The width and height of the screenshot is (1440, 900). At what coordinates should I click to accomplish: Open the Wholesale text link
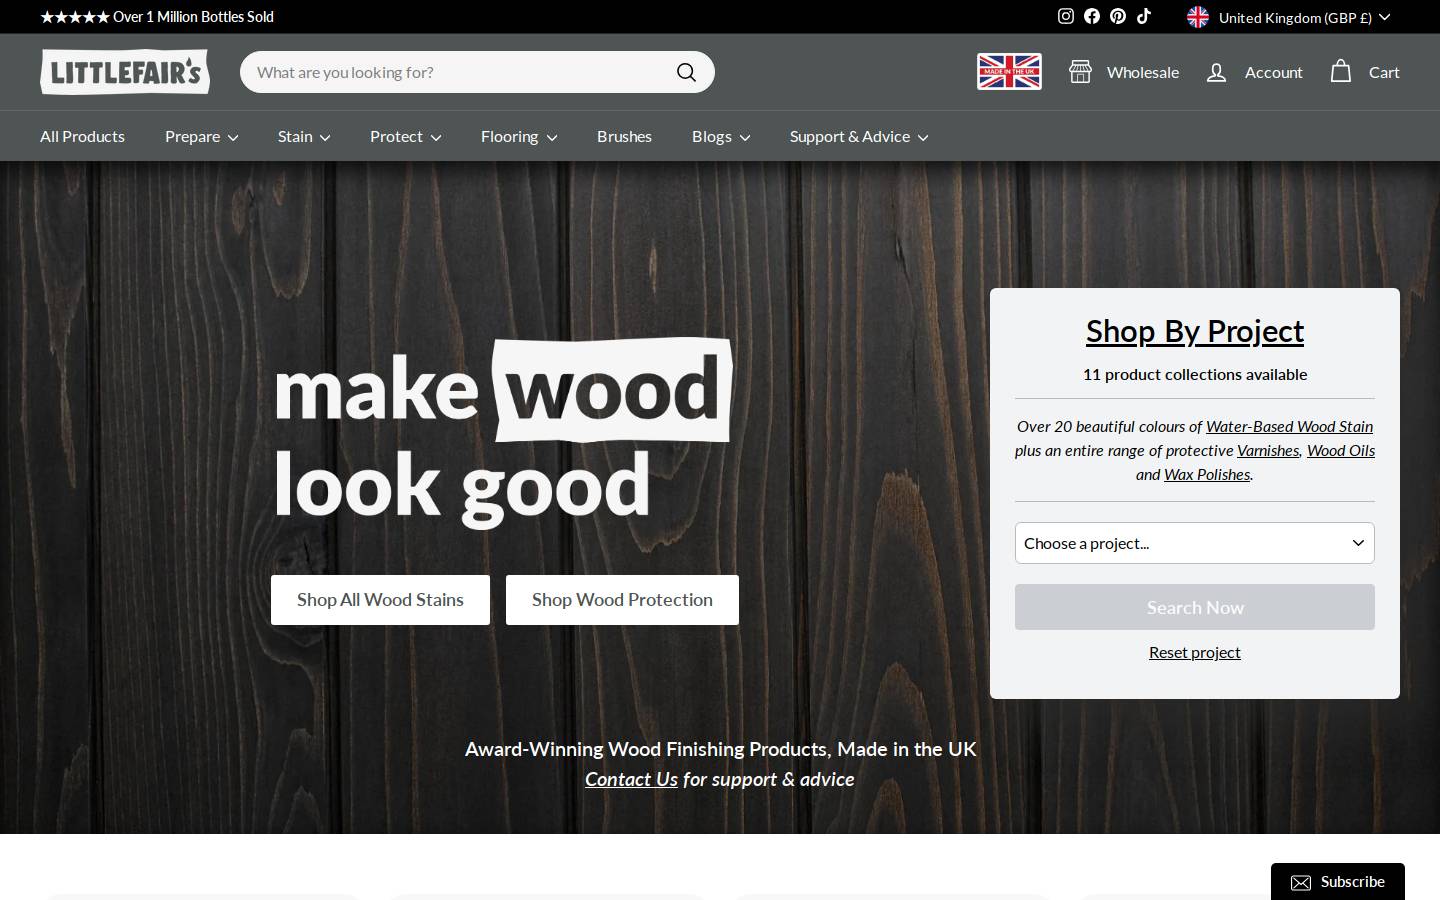[1143, 72]
